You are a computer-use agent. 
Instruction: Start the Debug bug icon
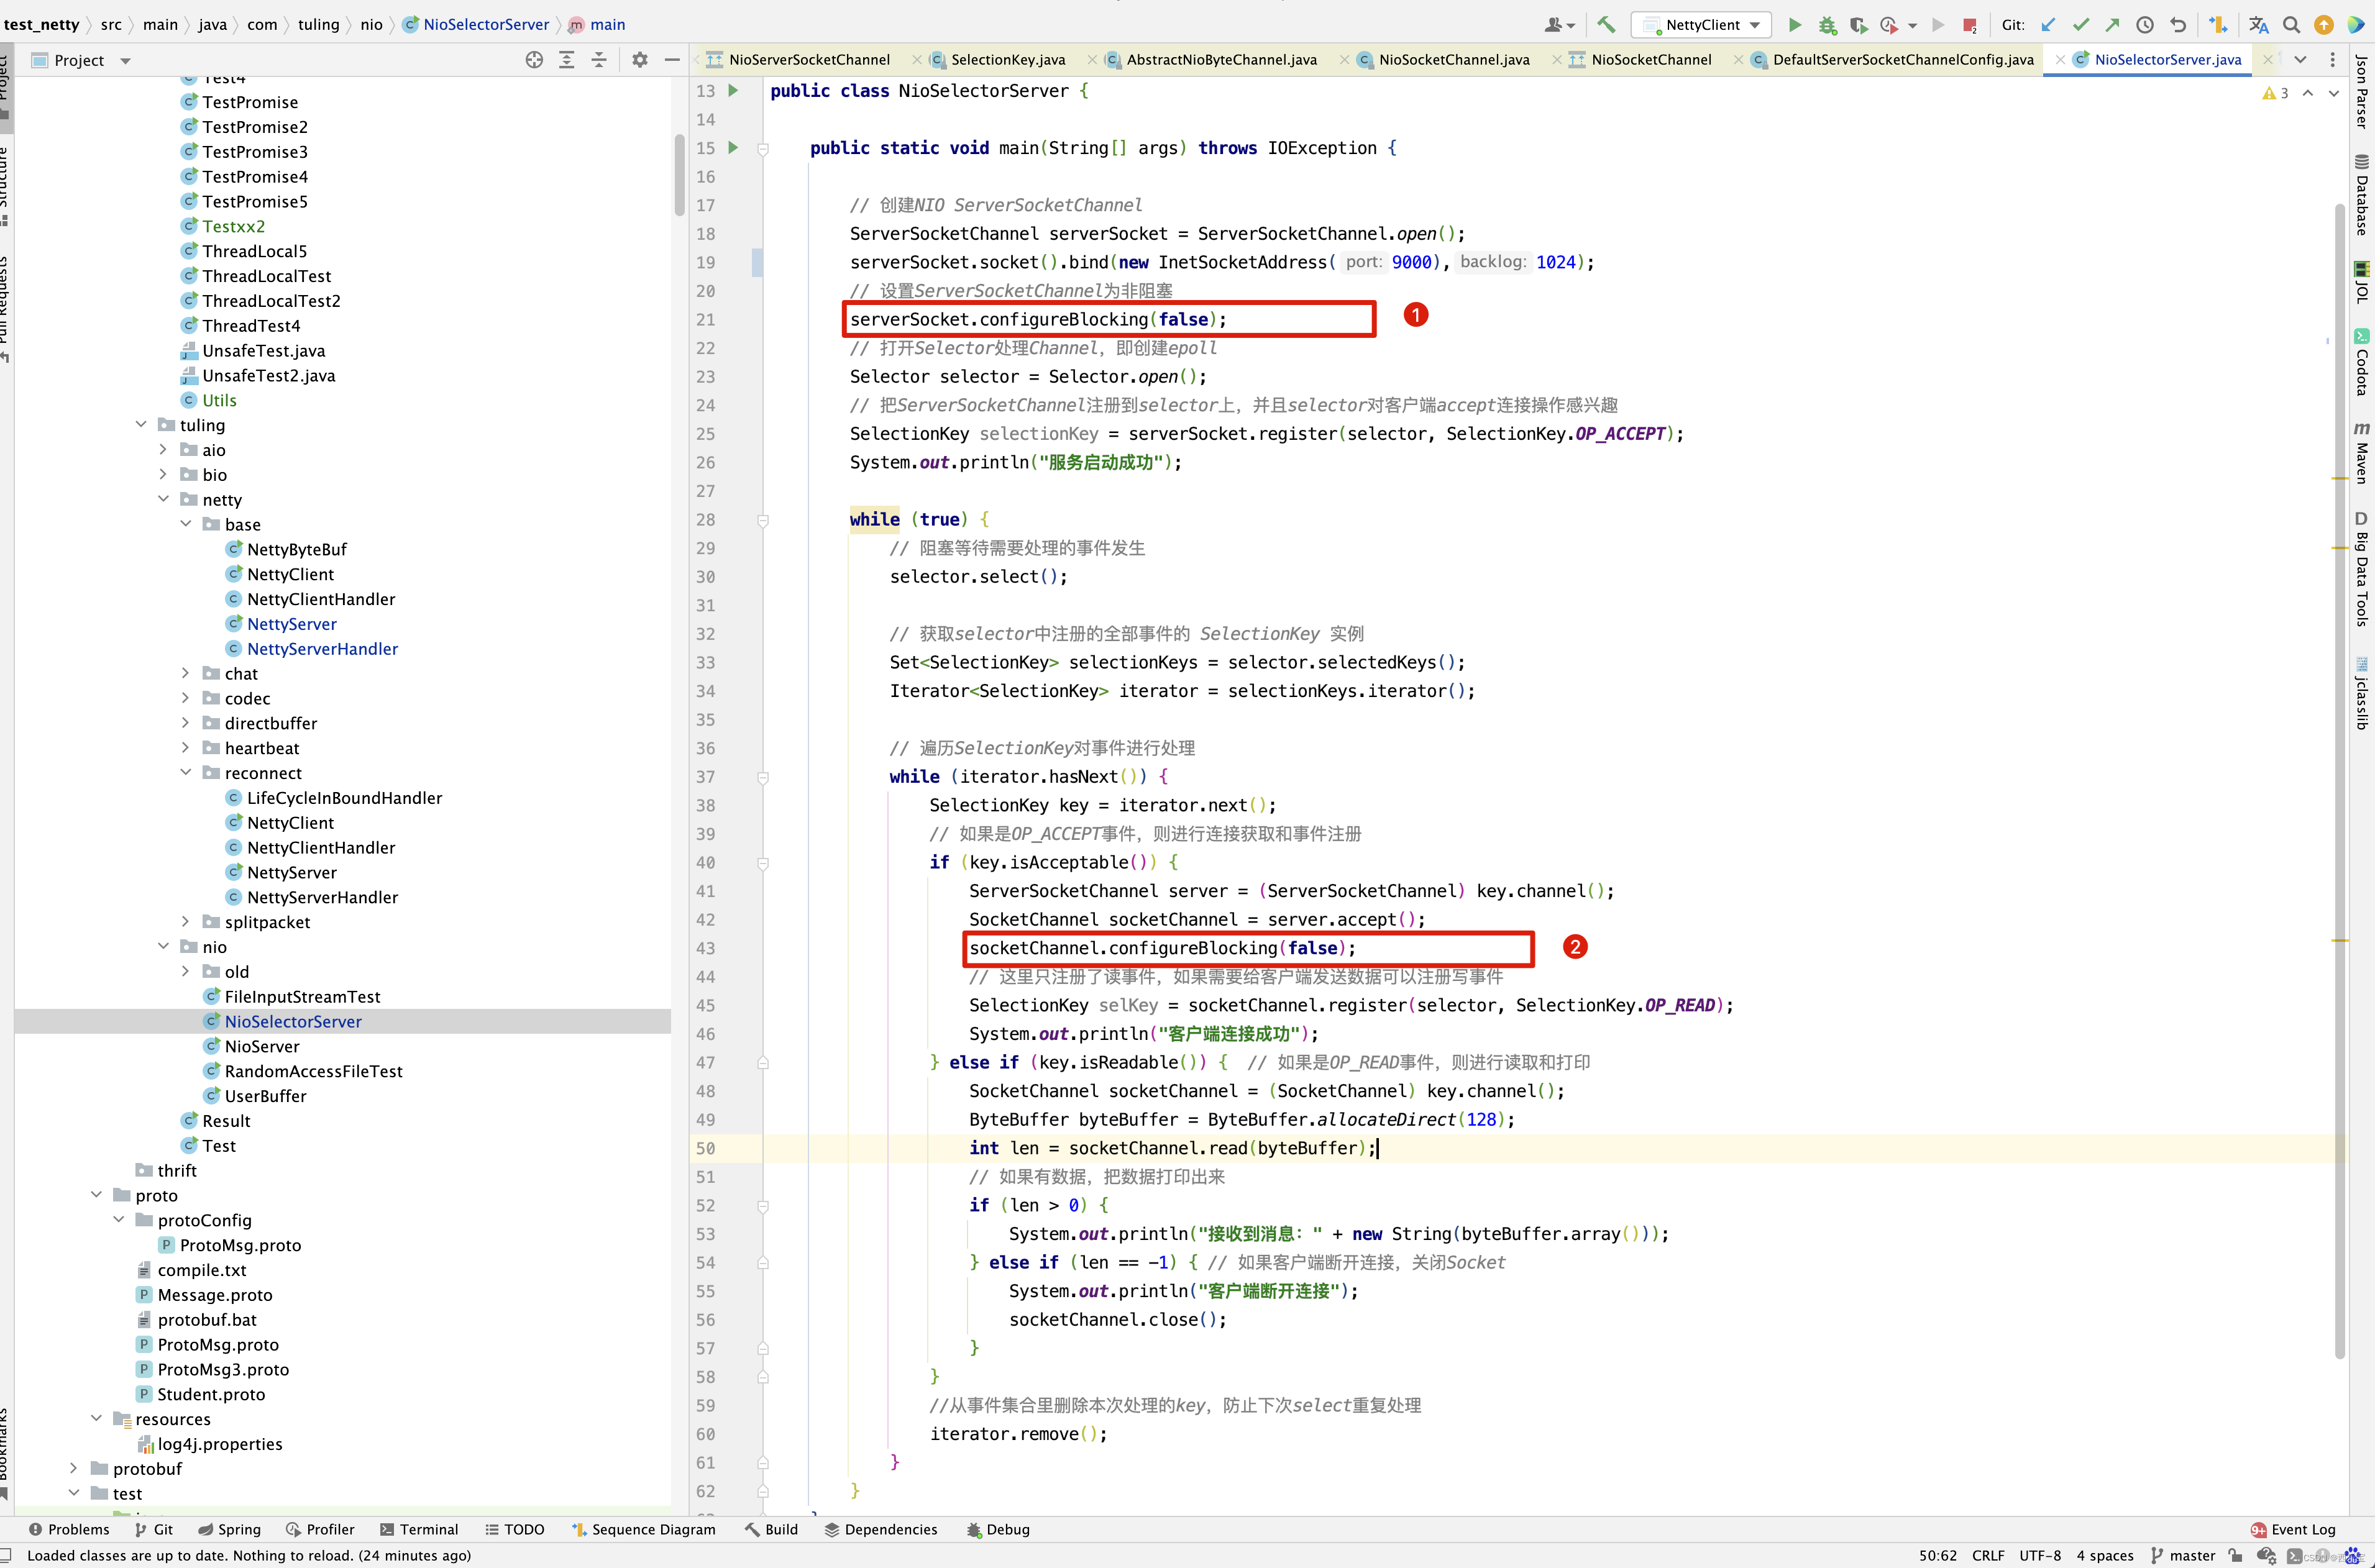(1827, 25)
